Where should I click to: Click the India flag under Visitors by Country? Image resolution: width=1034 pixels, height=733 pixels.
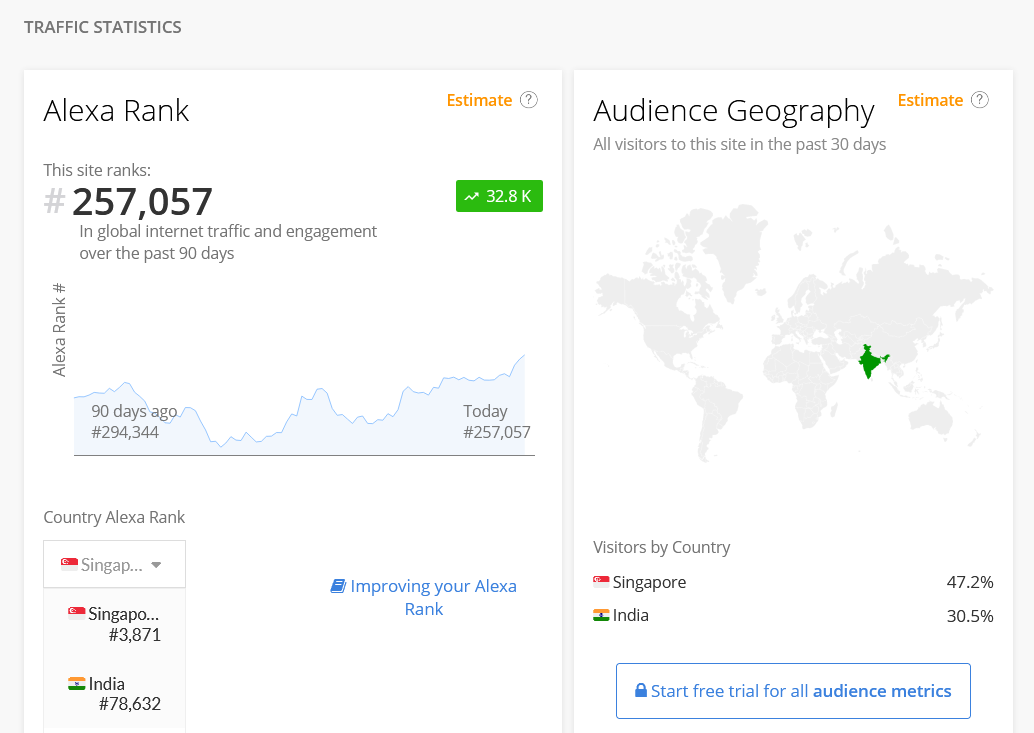tap(601, 615)
